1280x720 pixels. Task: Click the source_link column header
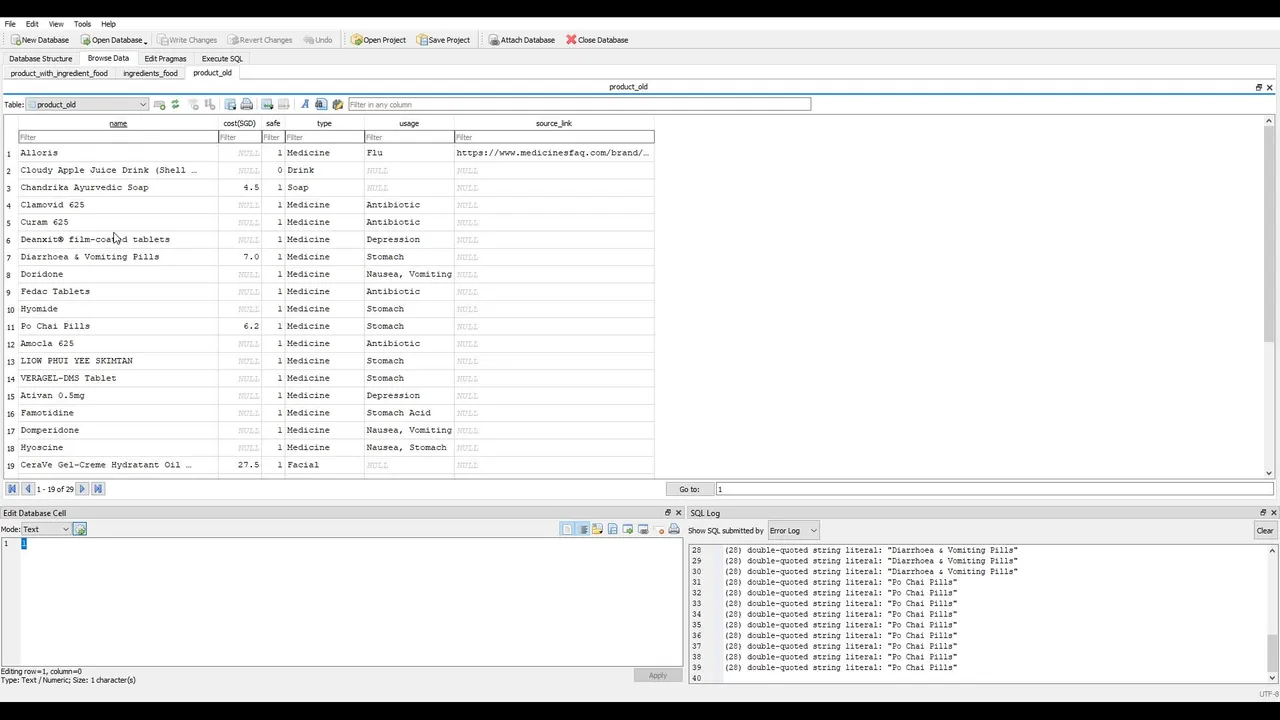[x=554, y=123]
